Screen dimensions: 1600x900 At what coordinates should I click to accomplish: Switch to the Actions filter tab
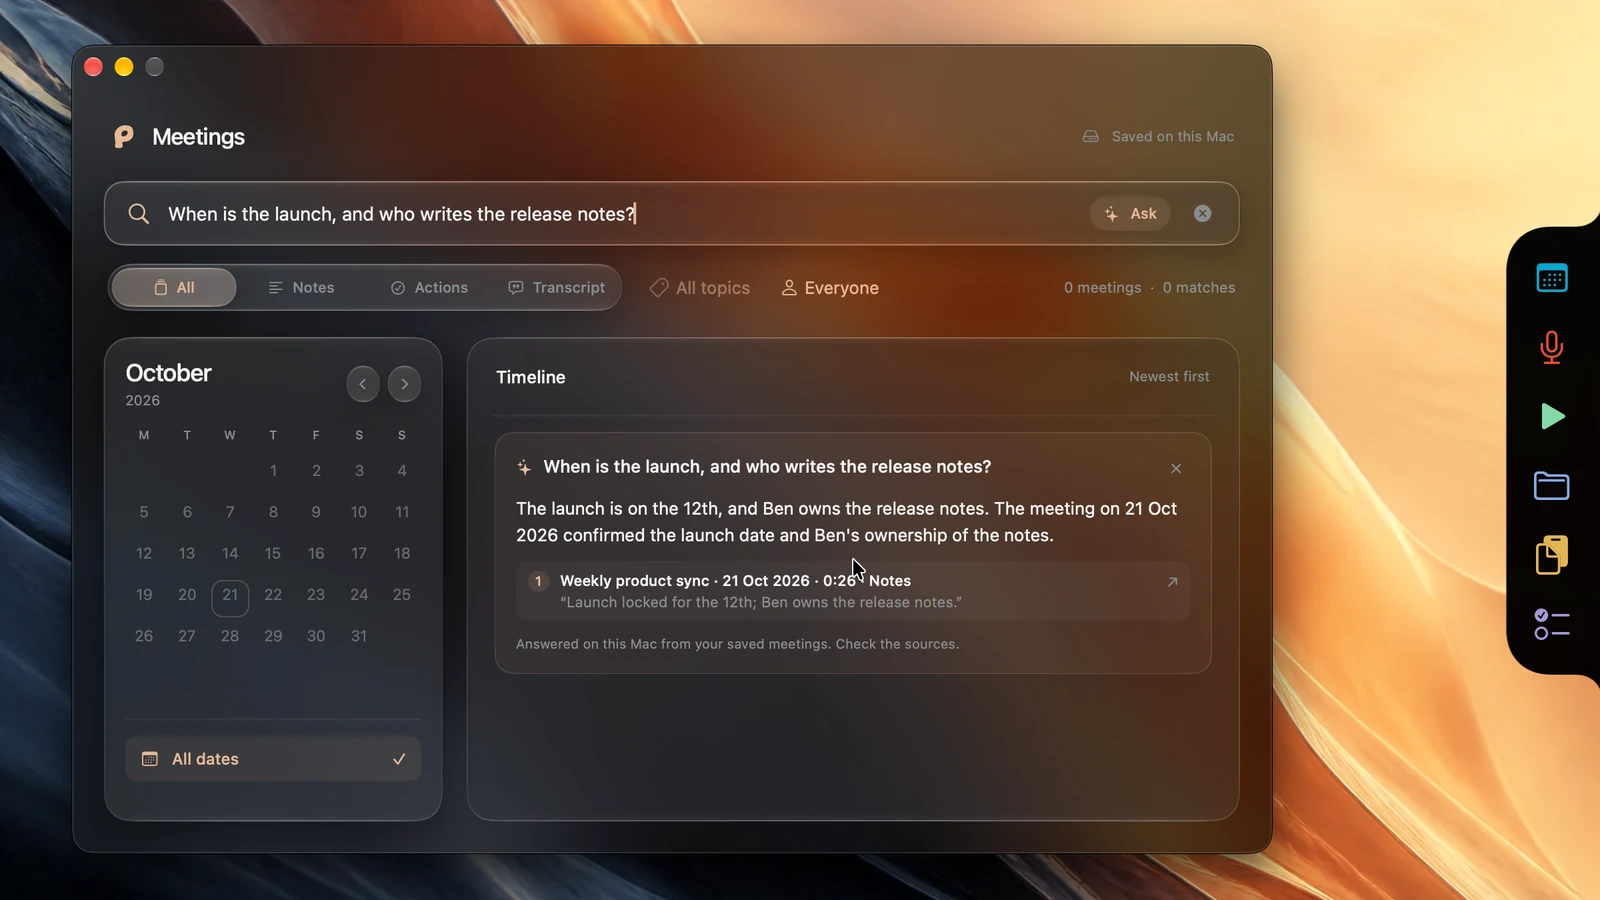click(429, 287)
